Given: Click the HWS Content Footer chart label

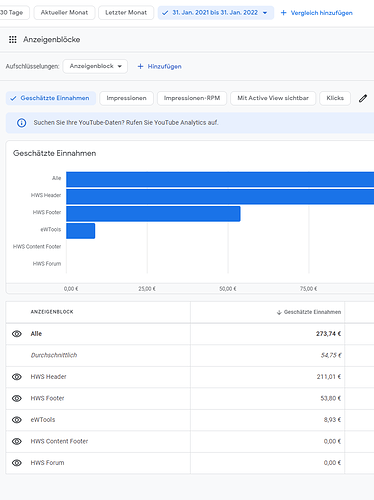Looking at the screenshot, I should point(37,247).
